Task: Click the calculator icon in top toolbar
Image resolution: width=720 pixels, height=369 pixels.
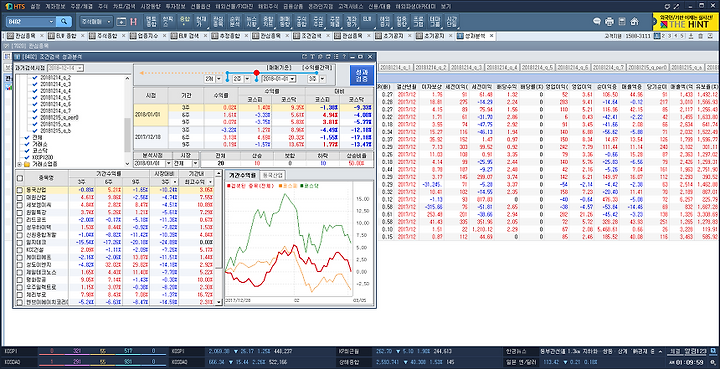Action: 622,22
